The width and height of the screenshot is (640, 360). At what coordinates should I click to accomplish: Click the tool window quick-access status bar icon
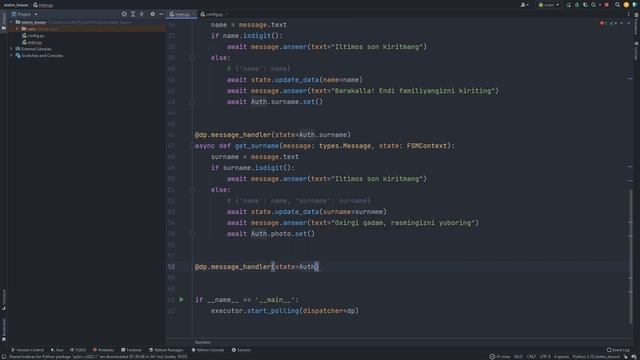[x=3, y=357]
